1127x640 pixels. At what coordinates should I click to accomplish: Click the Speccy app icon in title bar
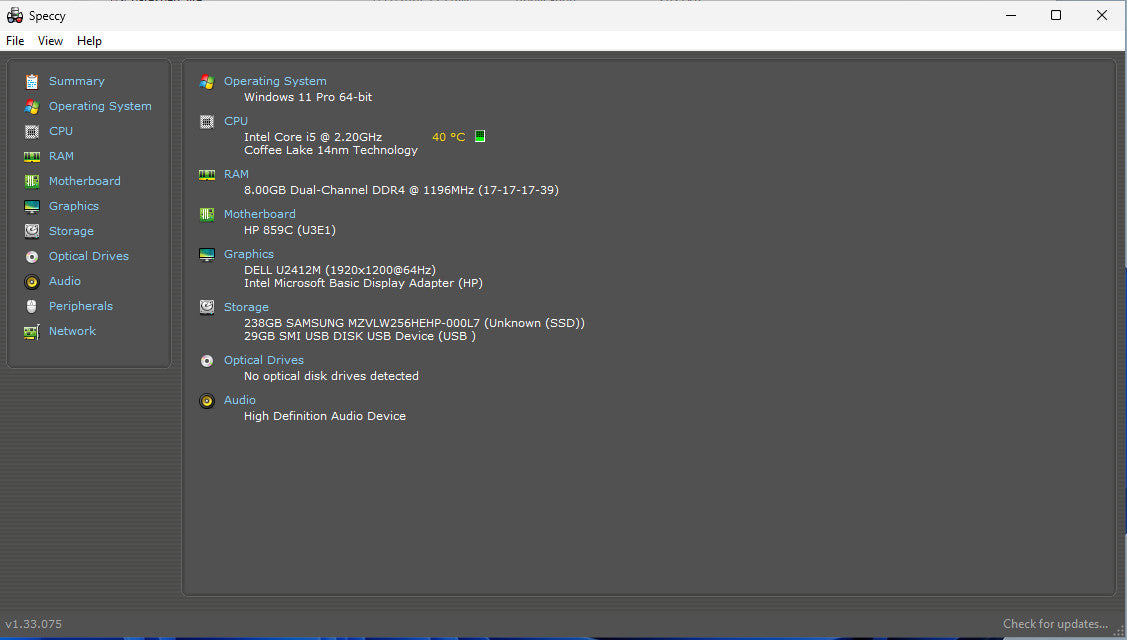point(14,15)
